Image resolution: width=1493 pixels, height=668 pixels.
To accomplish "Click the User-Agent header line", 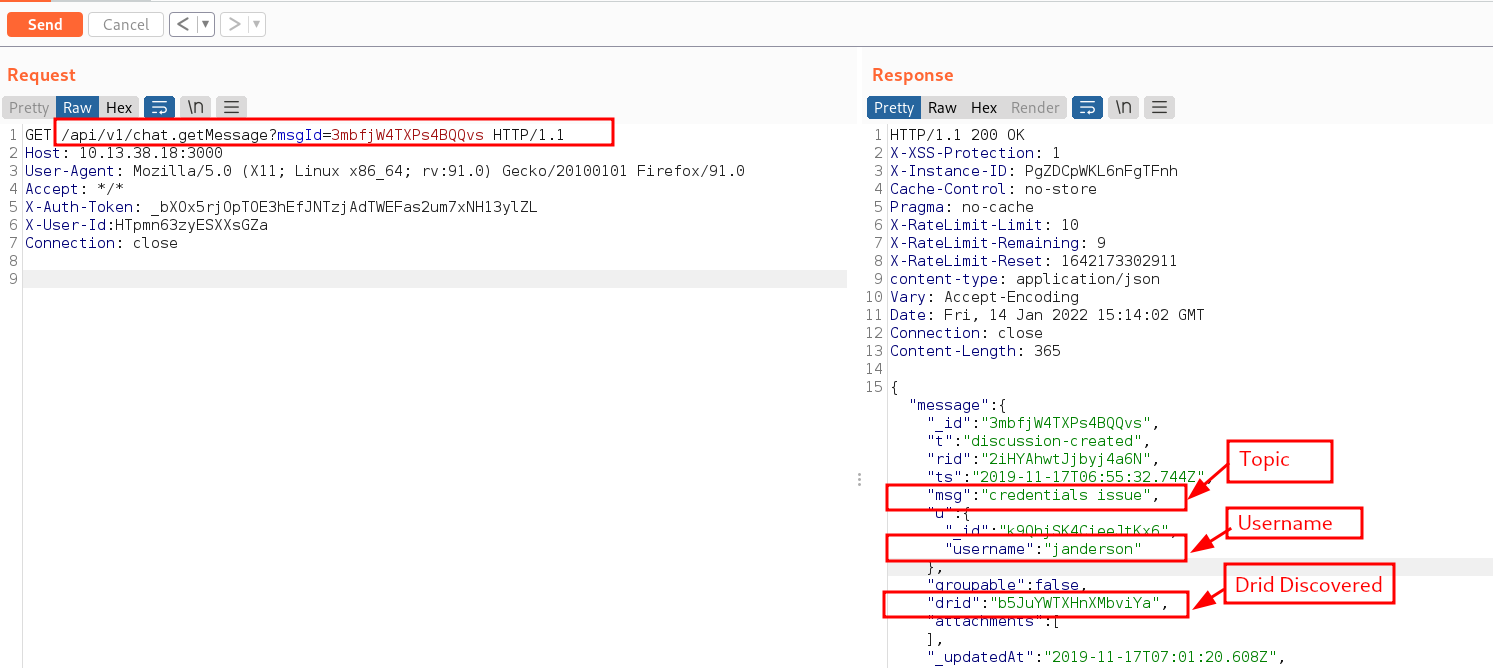I will click(385, 171).
